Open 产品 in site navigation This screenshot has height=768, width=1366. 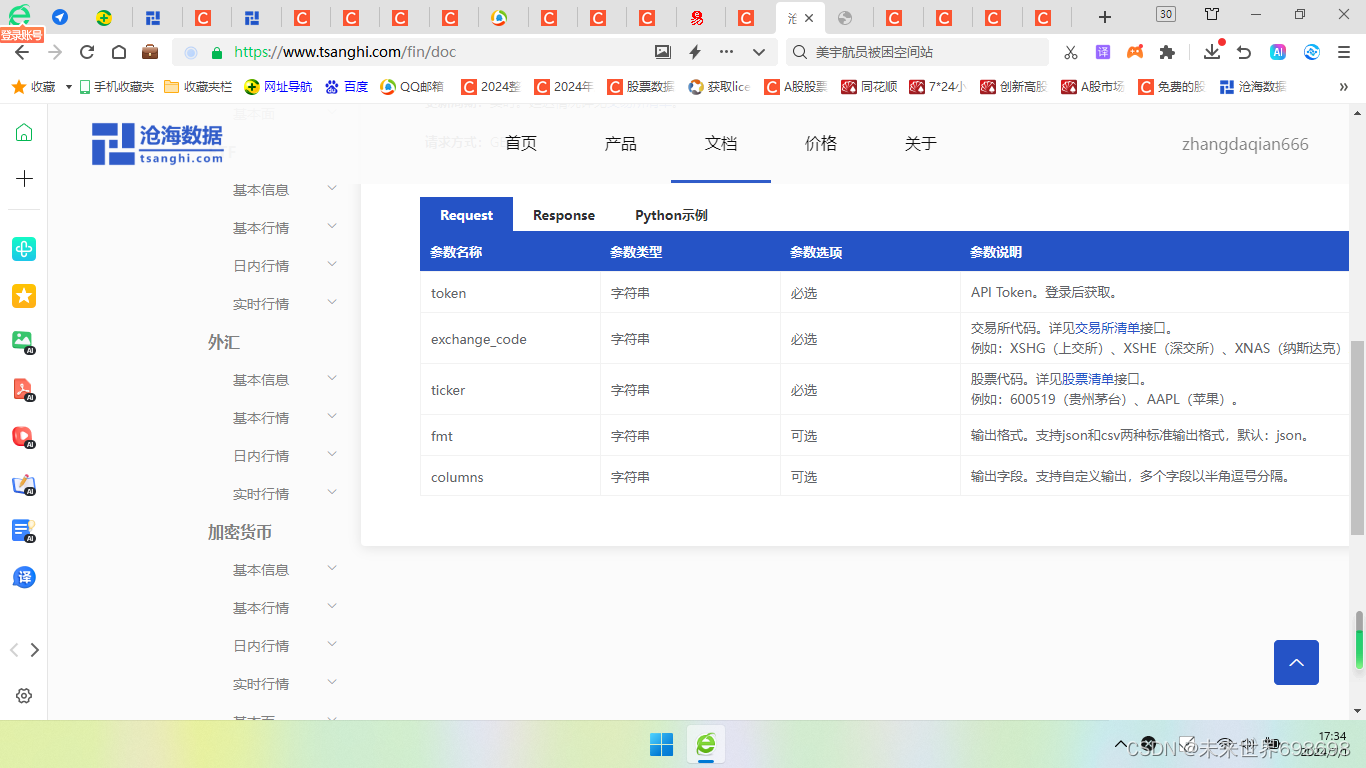click(x=621, y=144)
